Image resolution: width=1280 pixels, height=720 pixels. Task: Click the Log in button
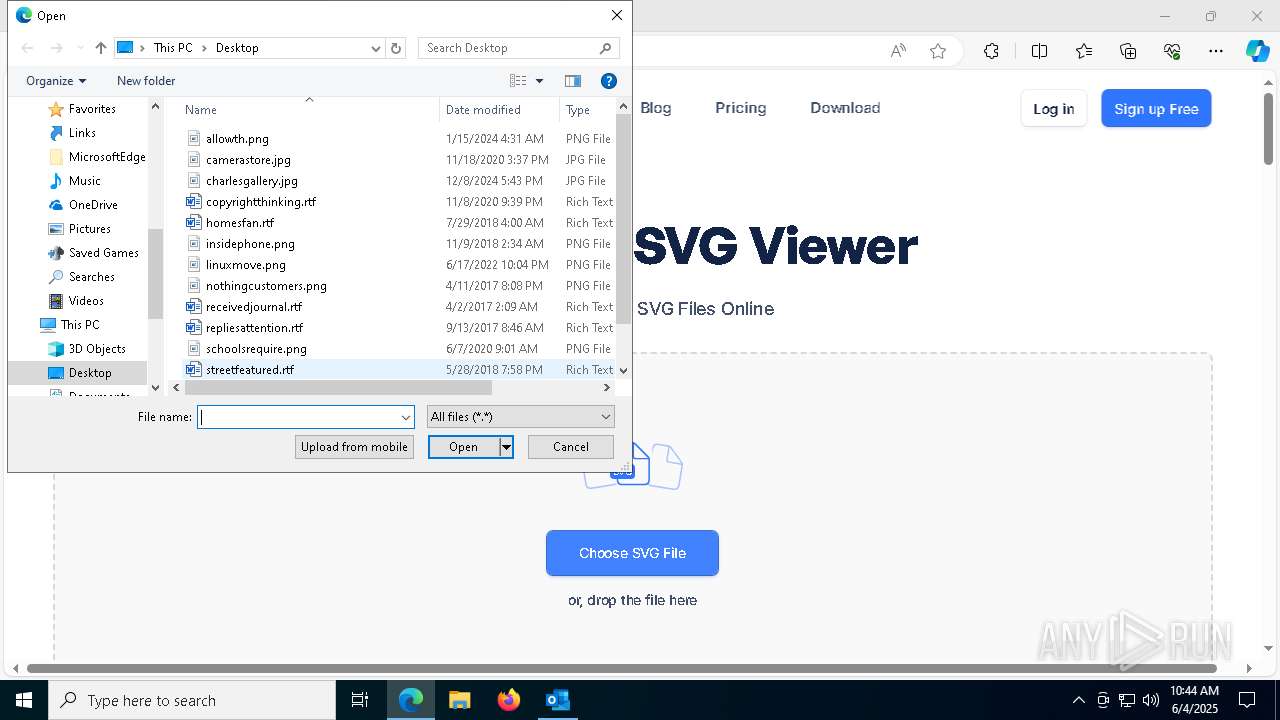(1054, 108)
